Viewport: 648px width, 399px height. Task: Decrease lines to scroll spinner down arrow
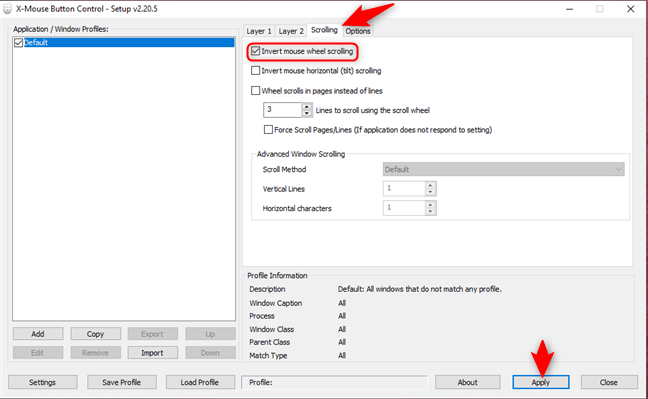tap(307, 113)
